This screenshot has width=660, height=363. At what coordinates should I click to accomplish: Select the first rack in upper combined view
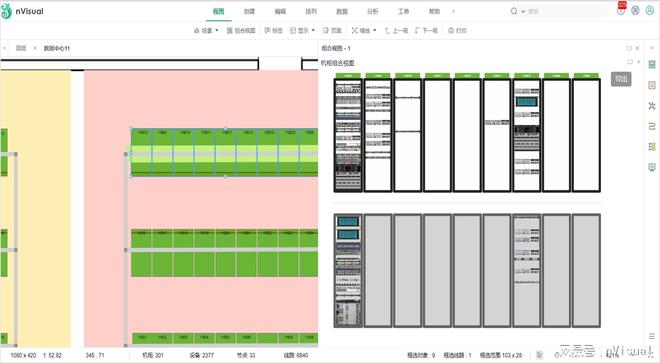coord(348,135)
